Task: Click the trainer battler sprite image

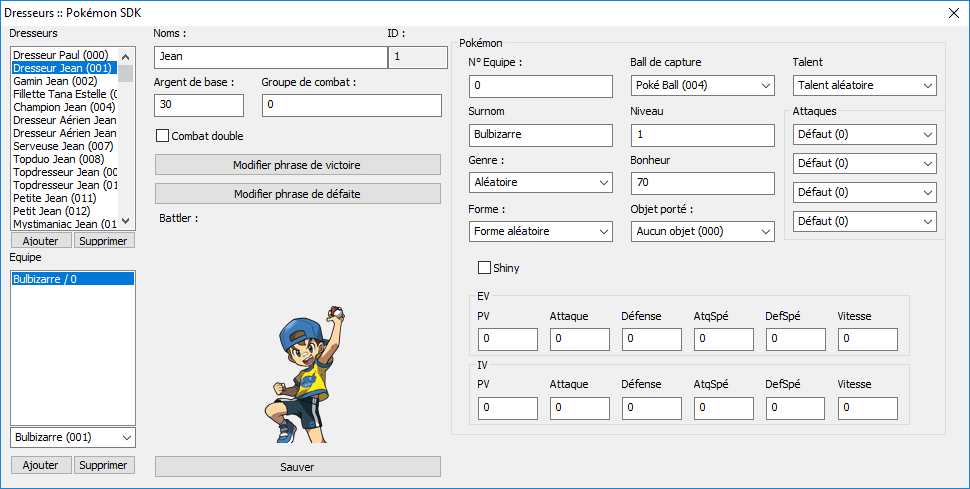Action: click(304, 374)
